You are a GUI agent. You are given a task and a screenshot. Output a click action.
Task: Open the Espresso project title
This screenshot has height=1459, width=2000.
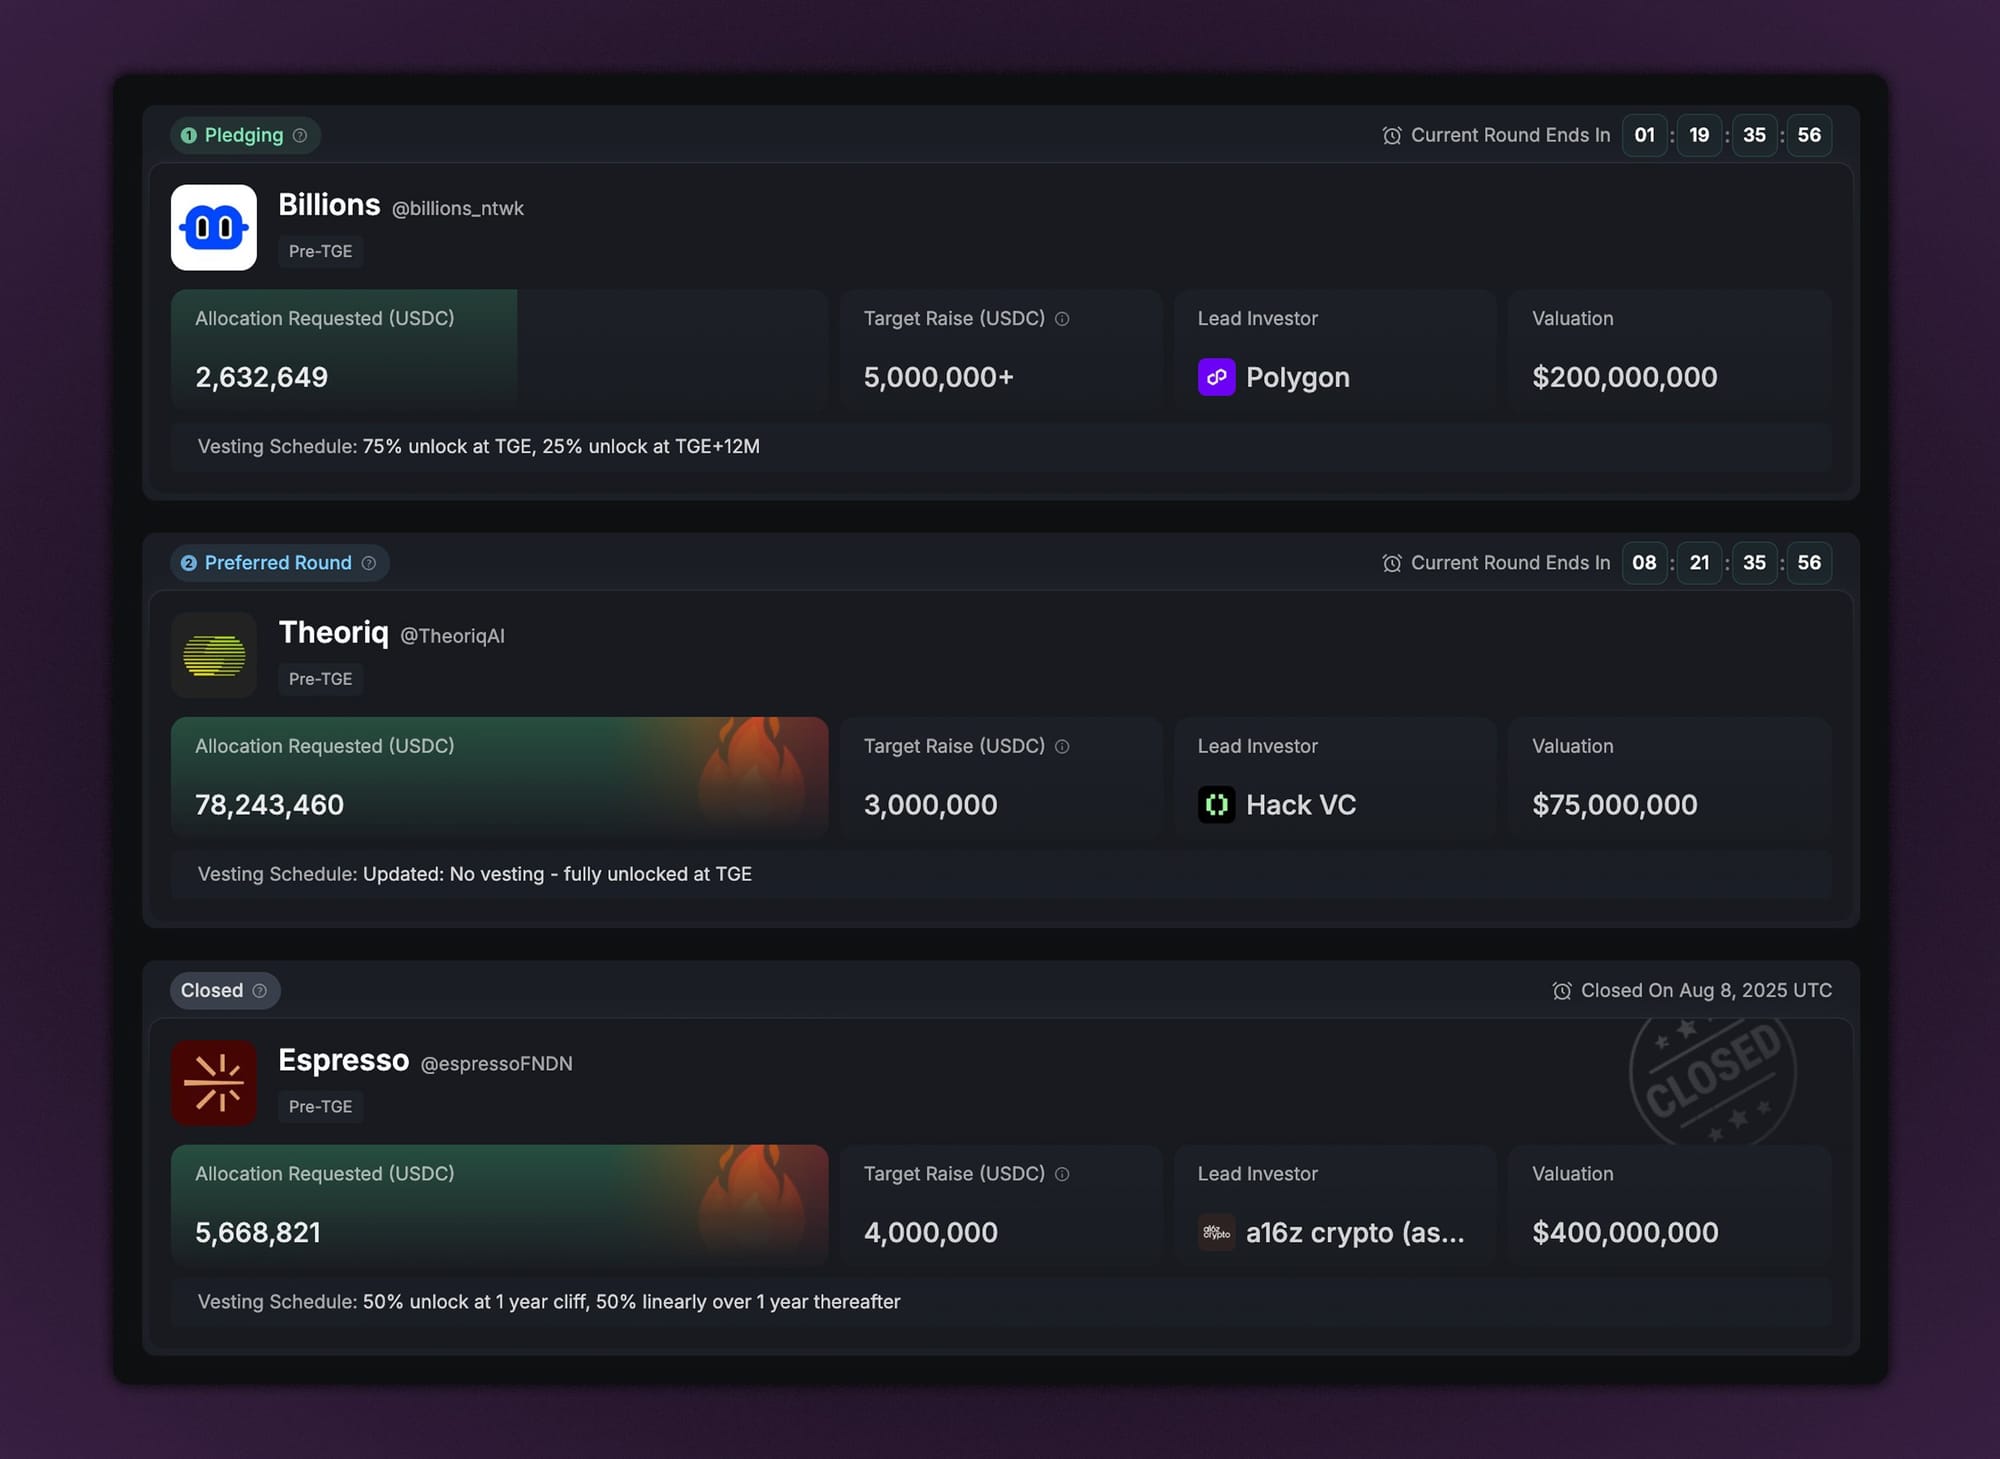click(x=344, y=1060)
